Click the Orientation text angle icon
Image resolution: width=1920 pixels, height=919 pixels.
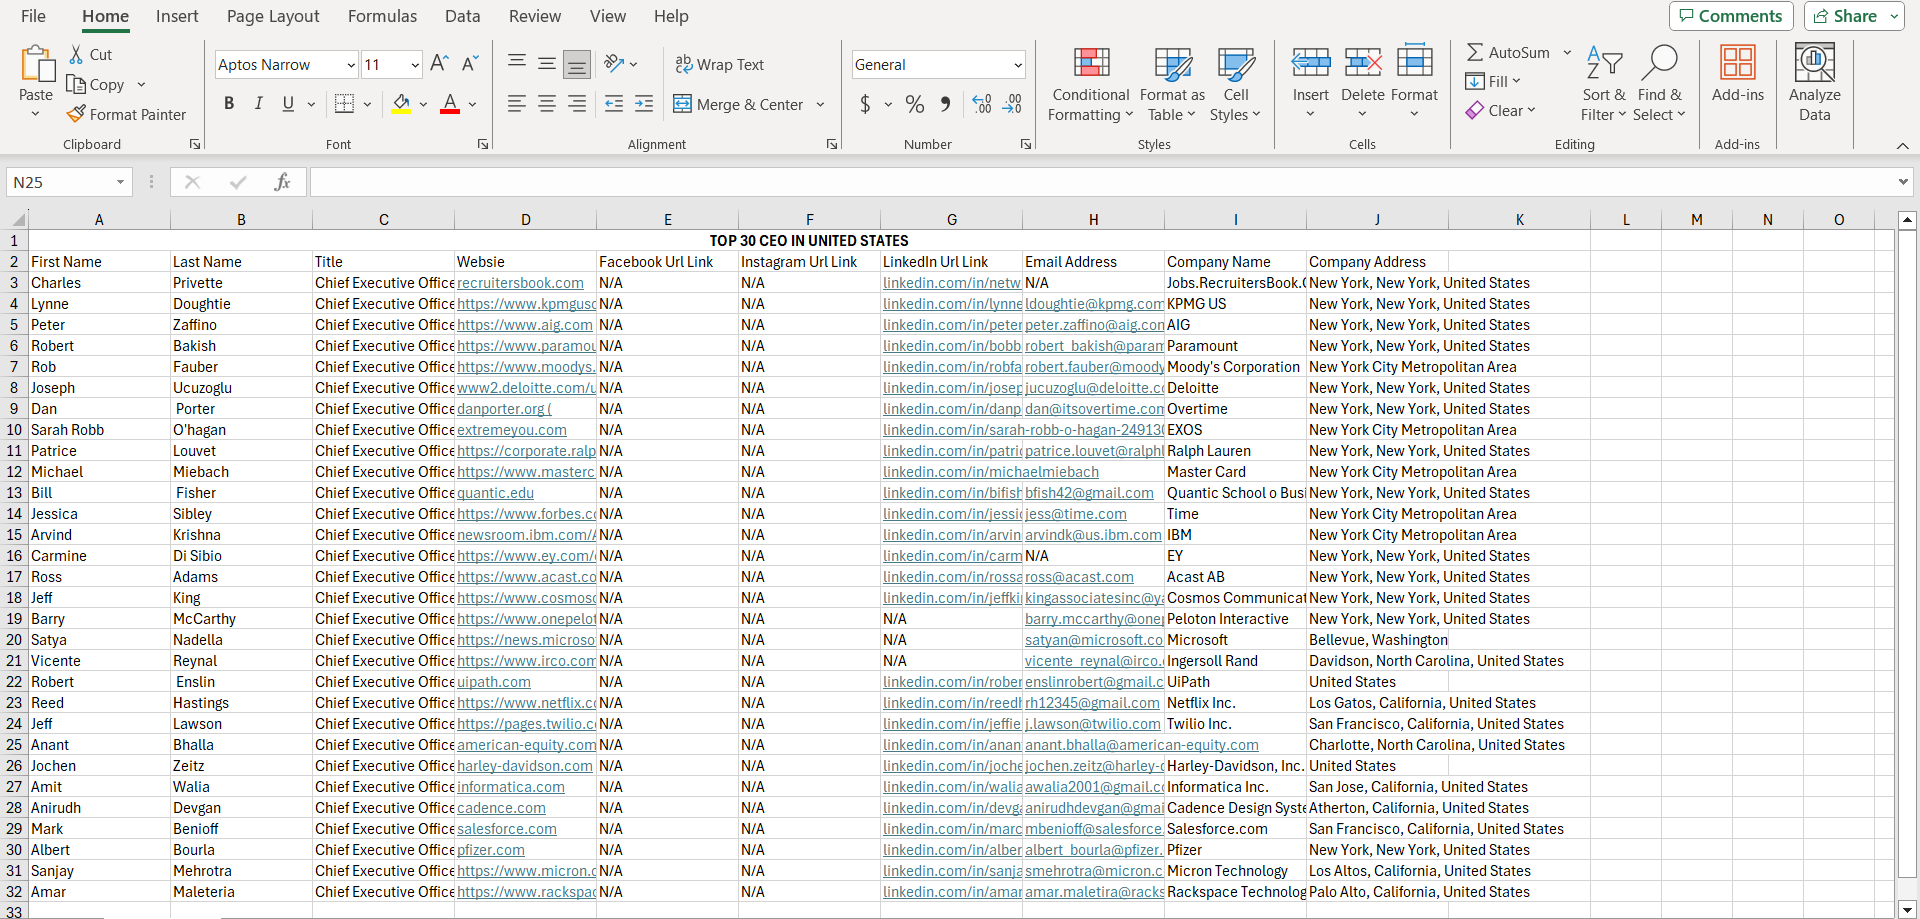[614, 64]
